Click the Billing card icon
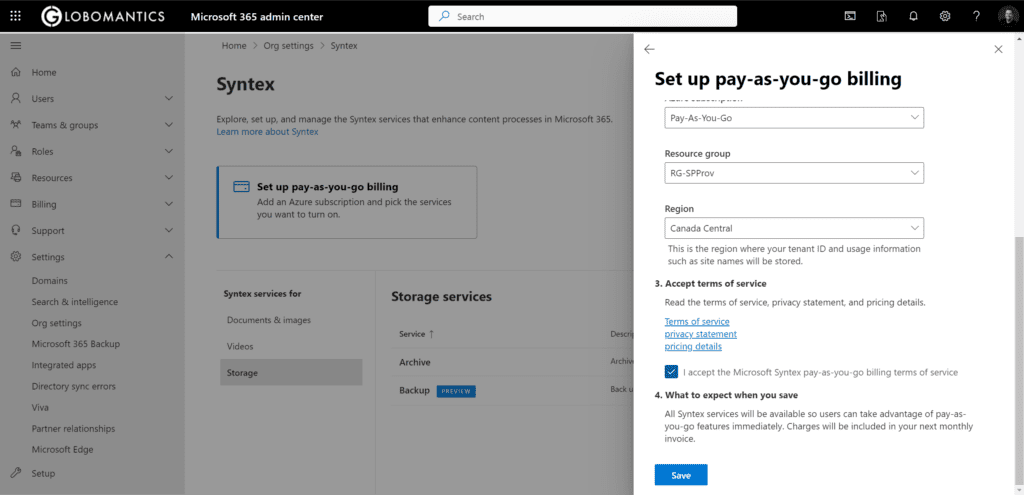The image size is (1024, 495). pos(16,204)
